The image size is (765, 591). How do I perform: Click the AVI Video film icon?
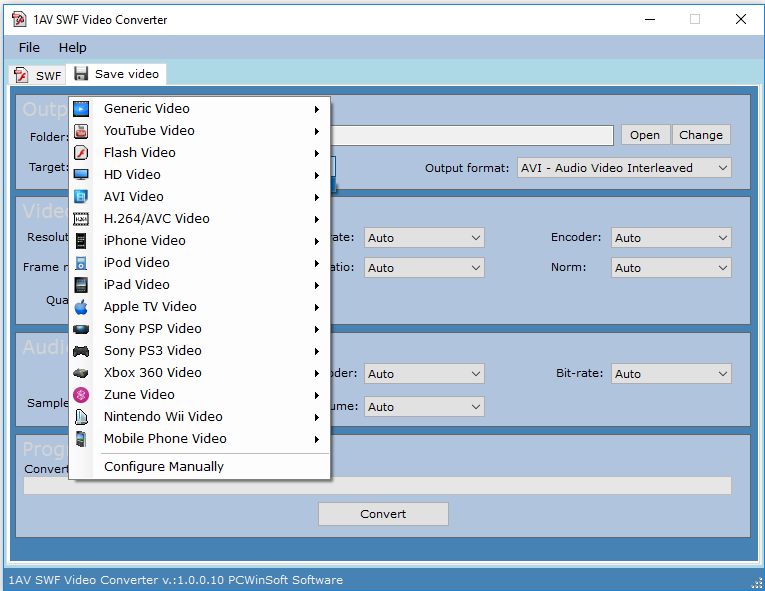(x=81, y=197)
